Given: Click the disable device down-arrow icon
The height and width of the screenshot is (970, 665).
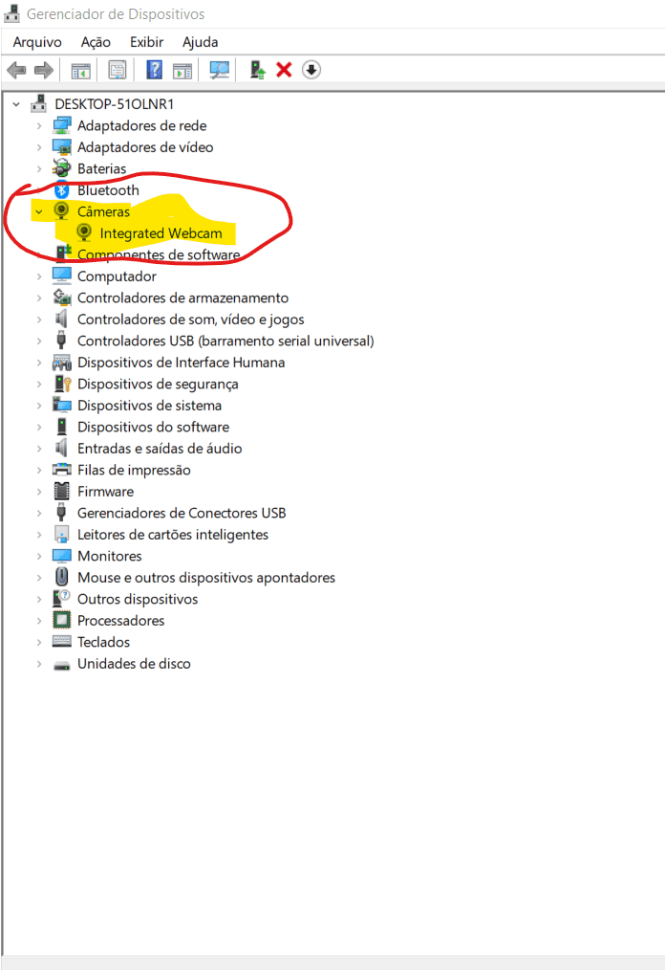Looking at the screenshot, I should pos(311,70).
